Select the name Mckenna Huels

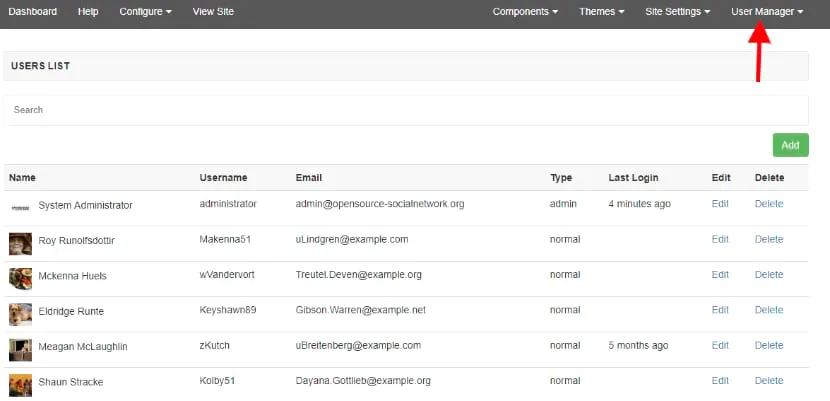pos(73,276)
